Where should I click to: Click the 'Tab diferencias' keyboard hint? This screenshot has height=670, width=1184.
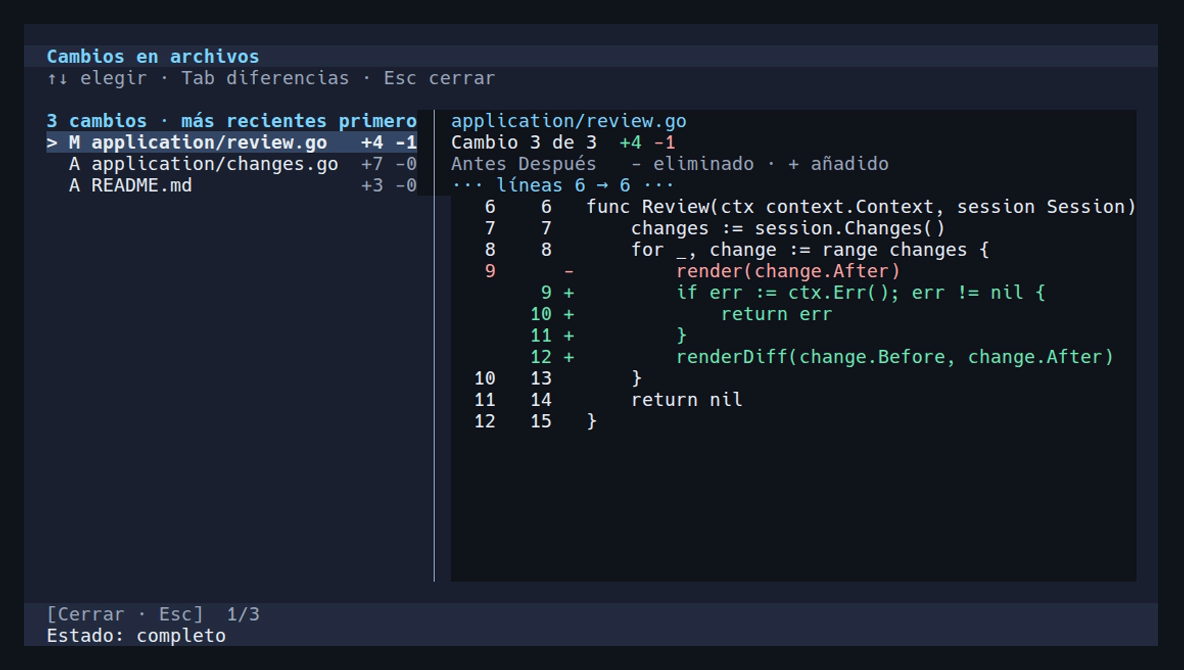[x=265, y=78]
